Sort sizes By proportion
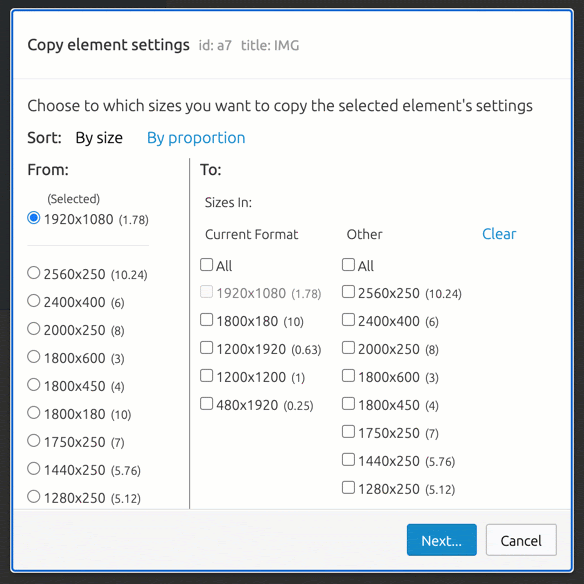This screenshot has height=584, width=584. [196, 138]
